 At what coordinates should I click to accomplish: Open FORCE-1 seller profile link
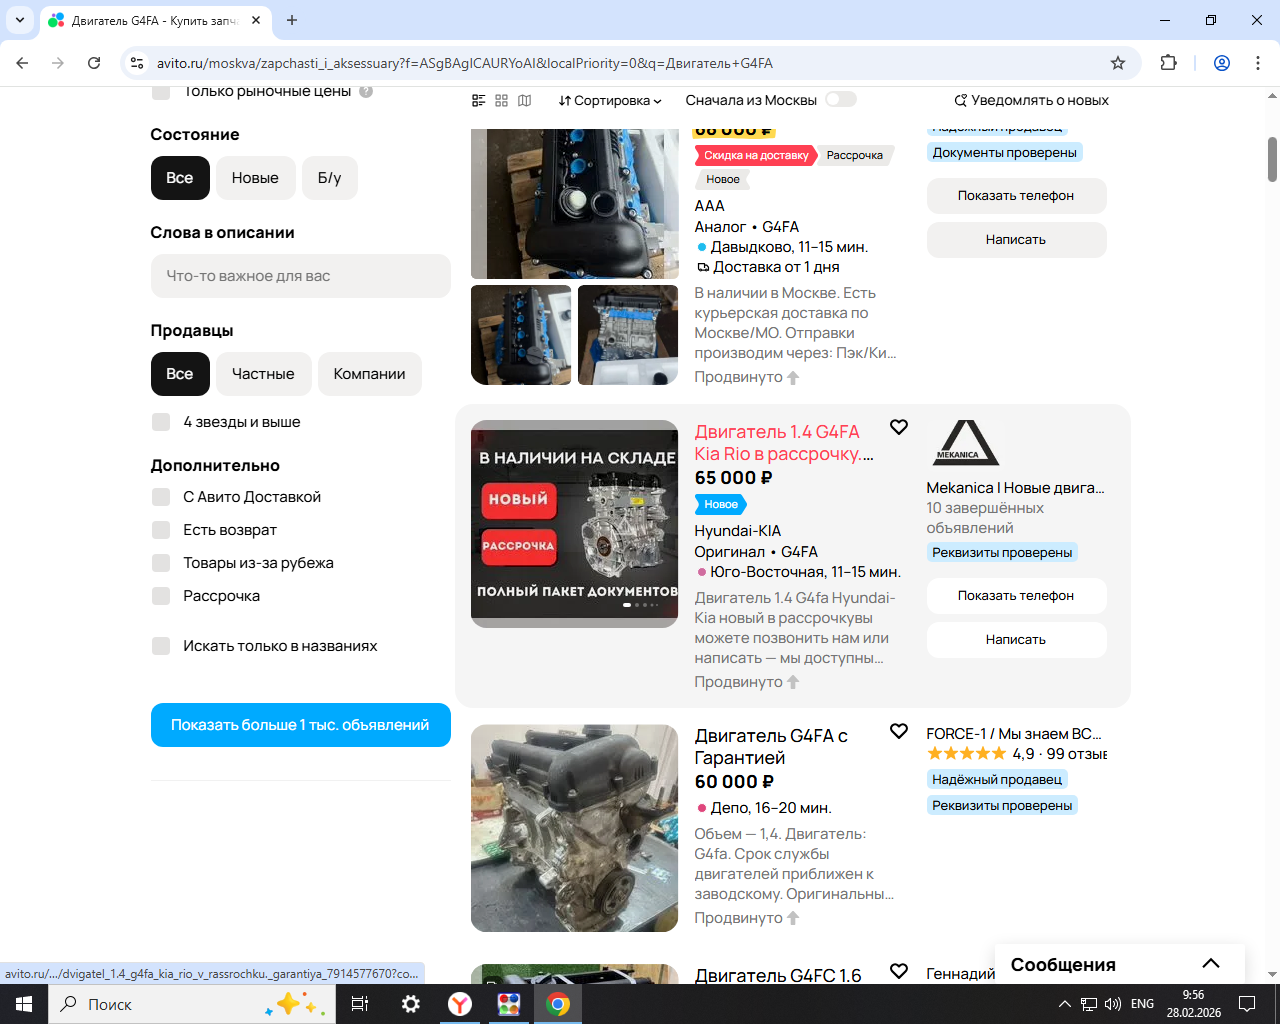click(x=1014, y=734)
